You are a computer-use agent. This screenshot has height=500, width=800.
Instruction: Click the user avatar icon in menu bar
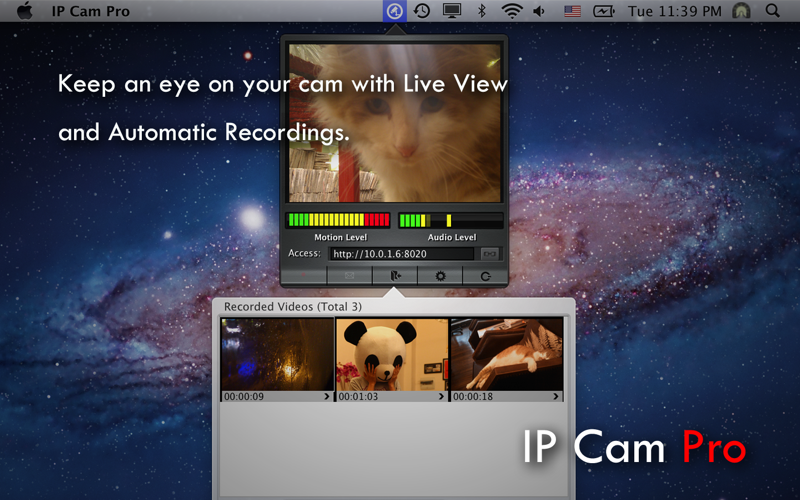click(x=741, y=11)
